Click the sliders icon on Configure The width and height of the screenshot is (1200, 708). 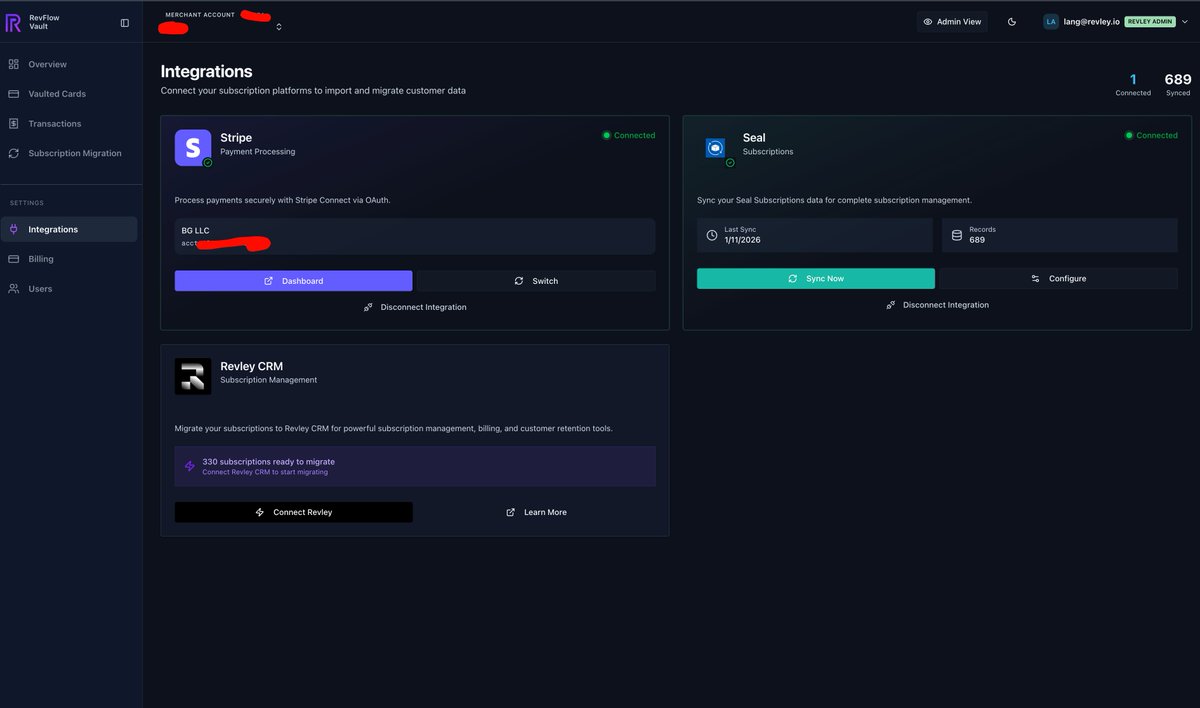coord(1035,279)
